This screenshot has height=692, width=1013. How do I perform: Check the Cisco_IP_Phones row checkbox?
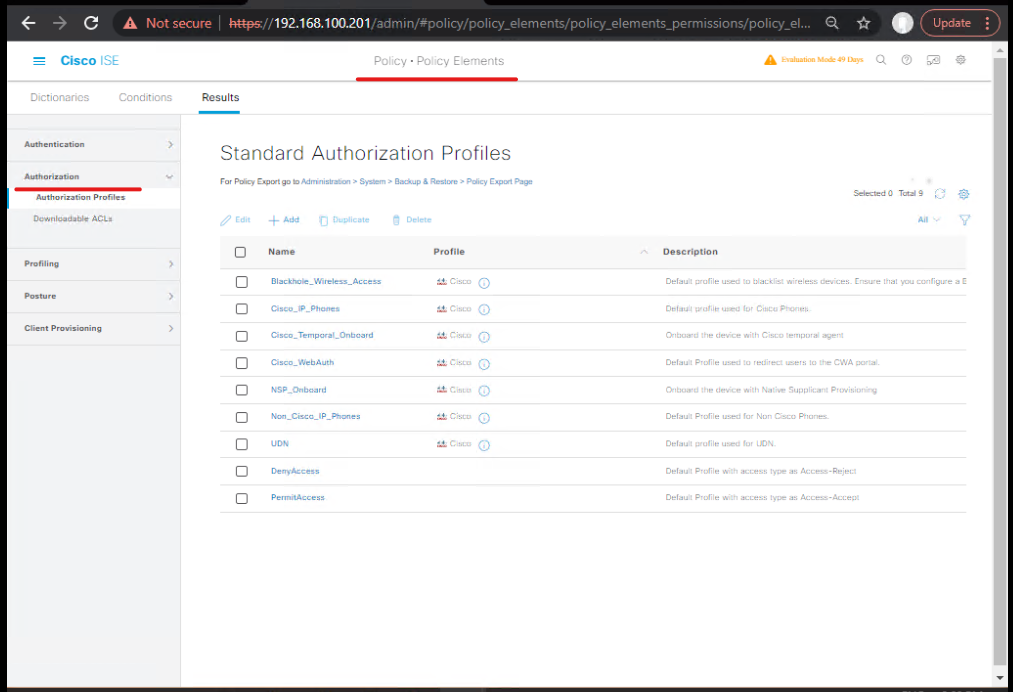[x=242, y=309]
